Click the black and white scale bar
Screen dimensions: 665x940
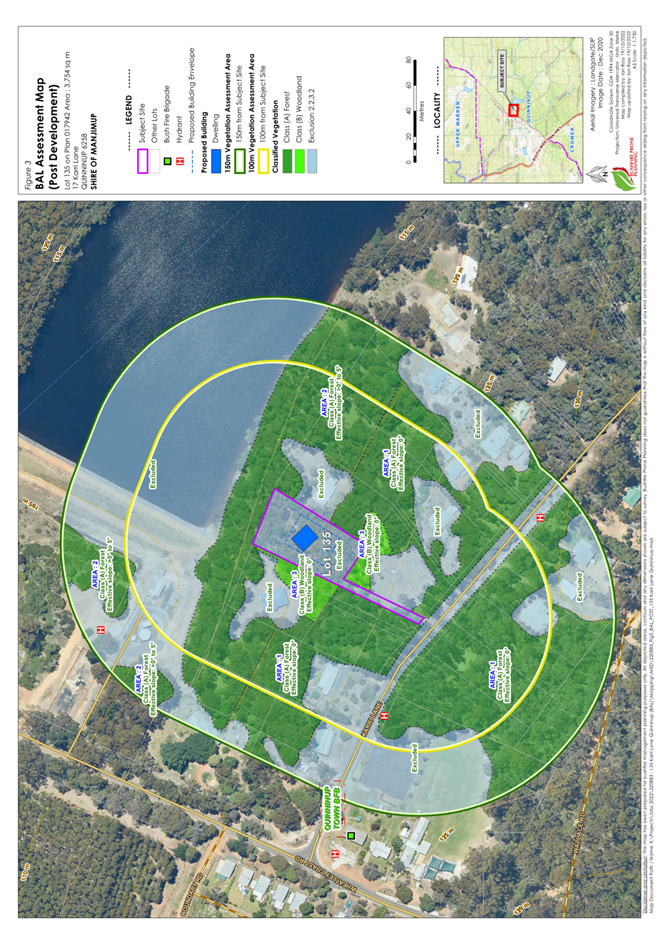click(x=413, y=111)
